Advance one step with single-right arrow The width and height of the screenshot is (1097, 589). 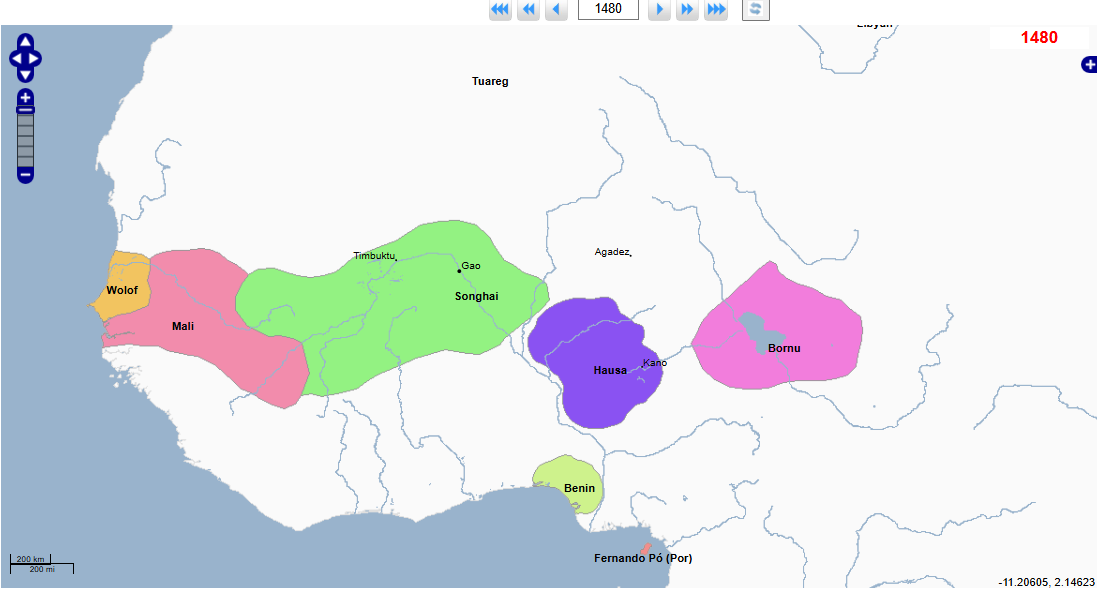coord(659,9)
